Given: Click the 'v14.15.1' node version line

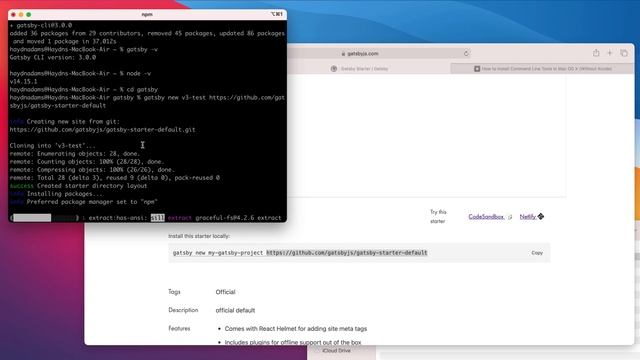Looking at the screenshot, I should pyautogui.click(x=23, y=82).
